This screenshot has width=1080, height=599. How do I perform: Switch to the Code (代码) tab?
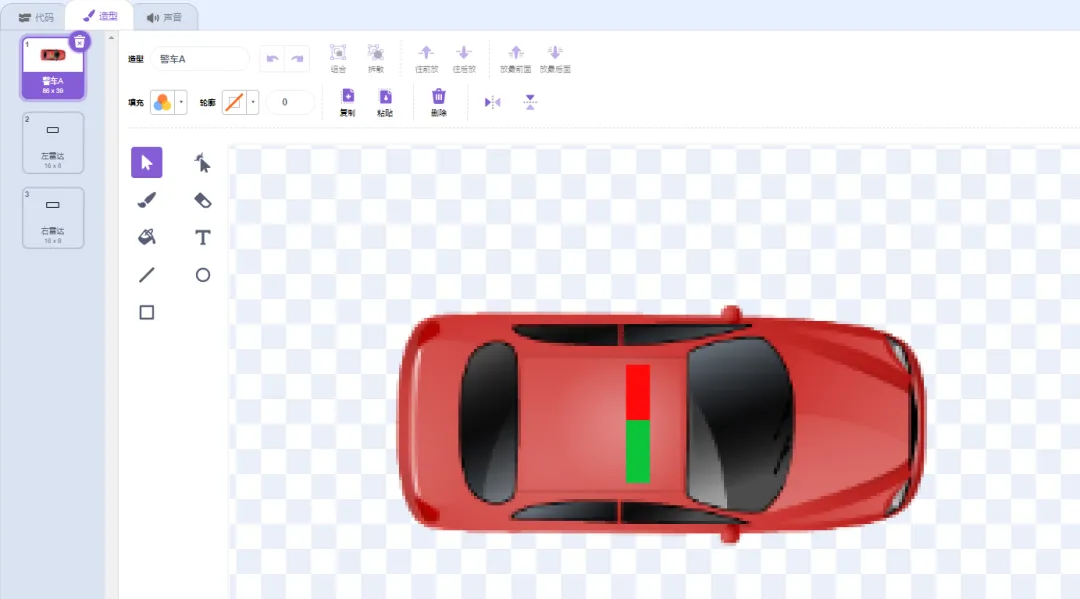tap(36, 17)
